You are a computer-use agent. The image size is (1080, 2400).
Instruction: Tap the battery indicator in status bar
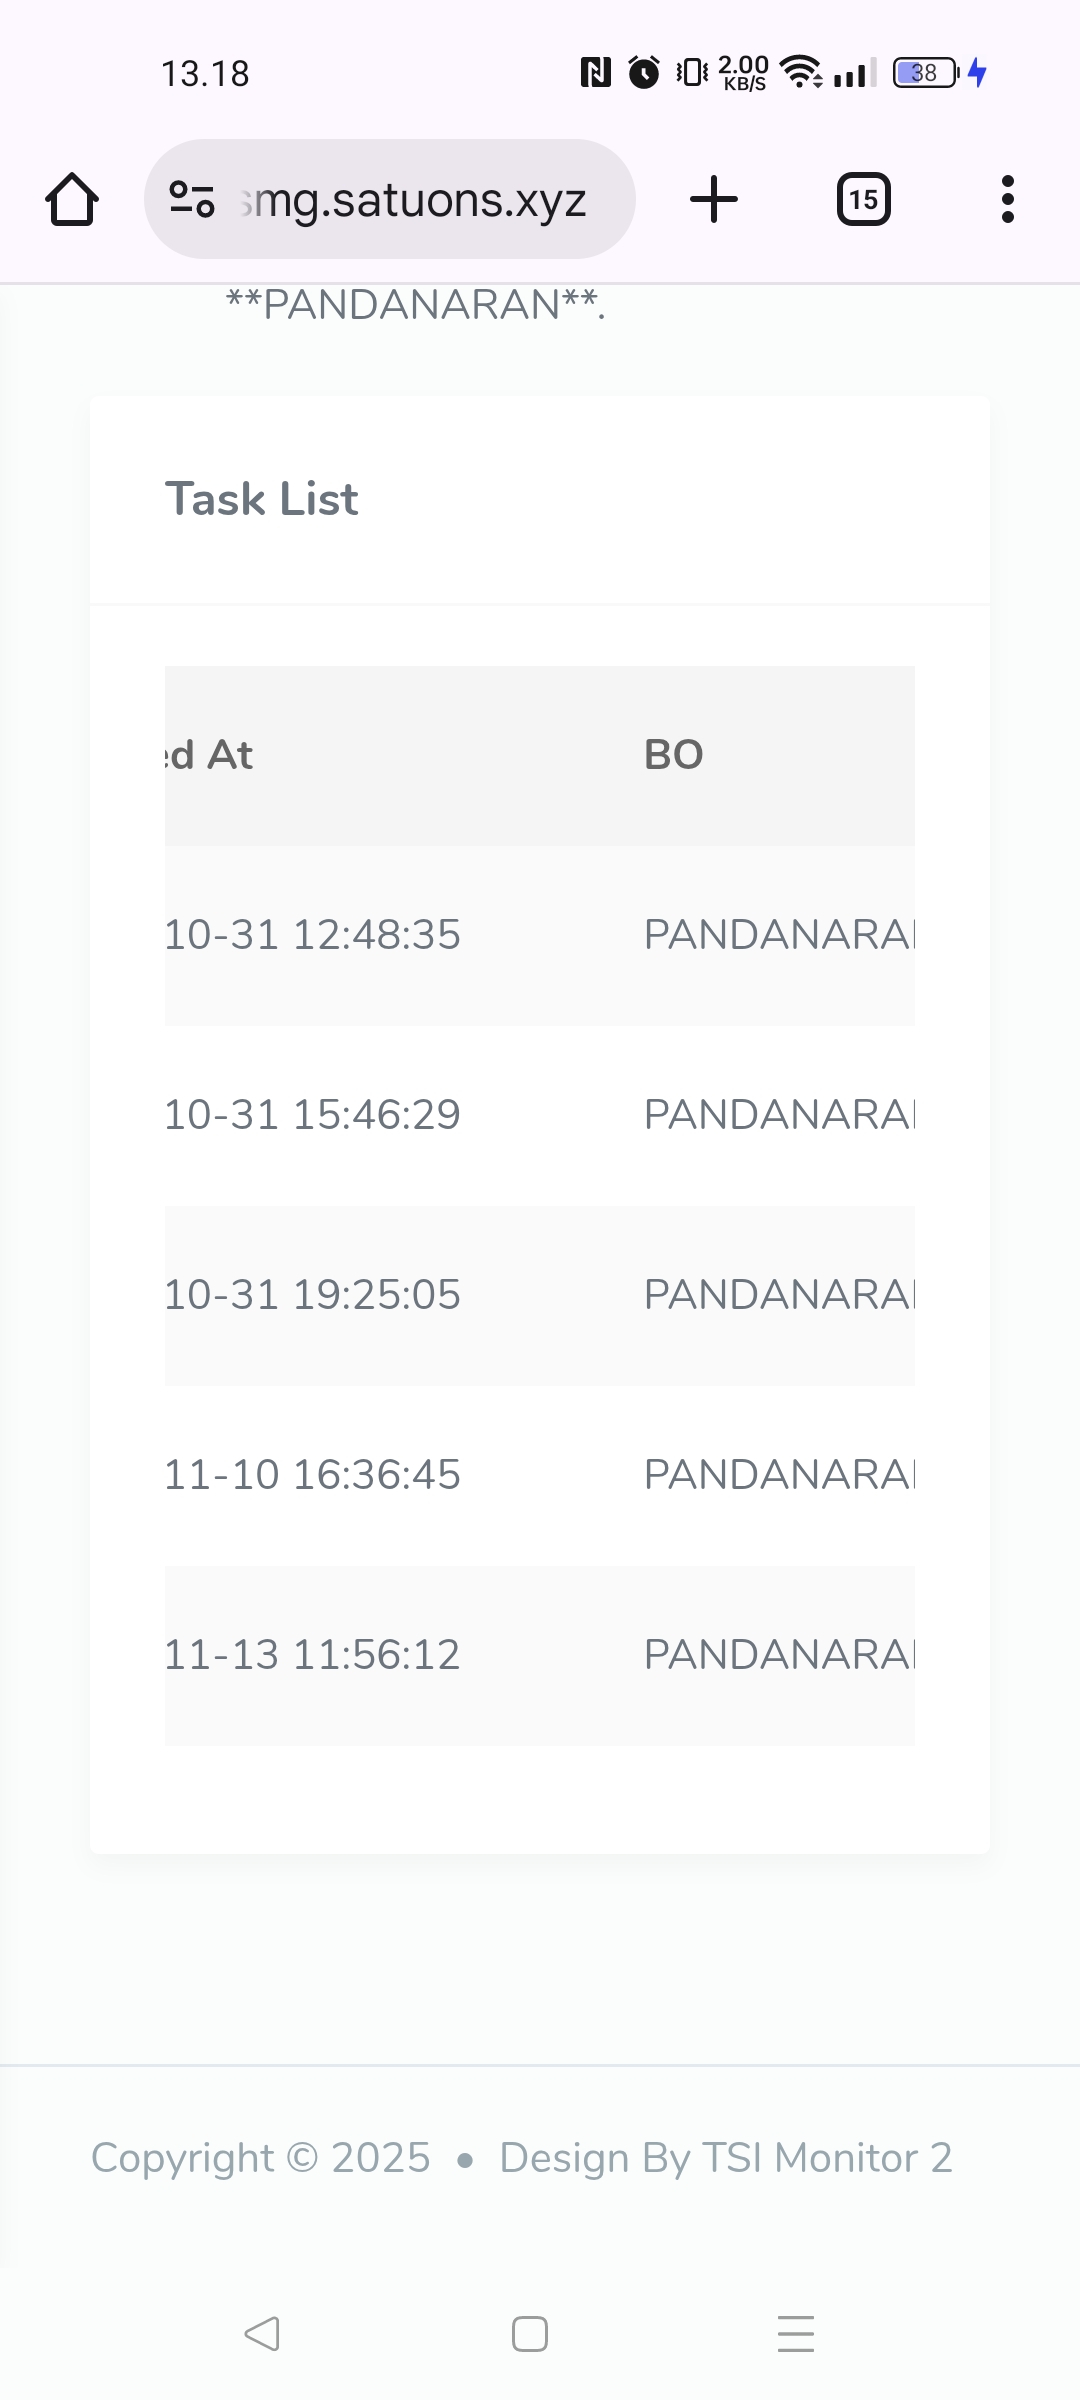926,73
